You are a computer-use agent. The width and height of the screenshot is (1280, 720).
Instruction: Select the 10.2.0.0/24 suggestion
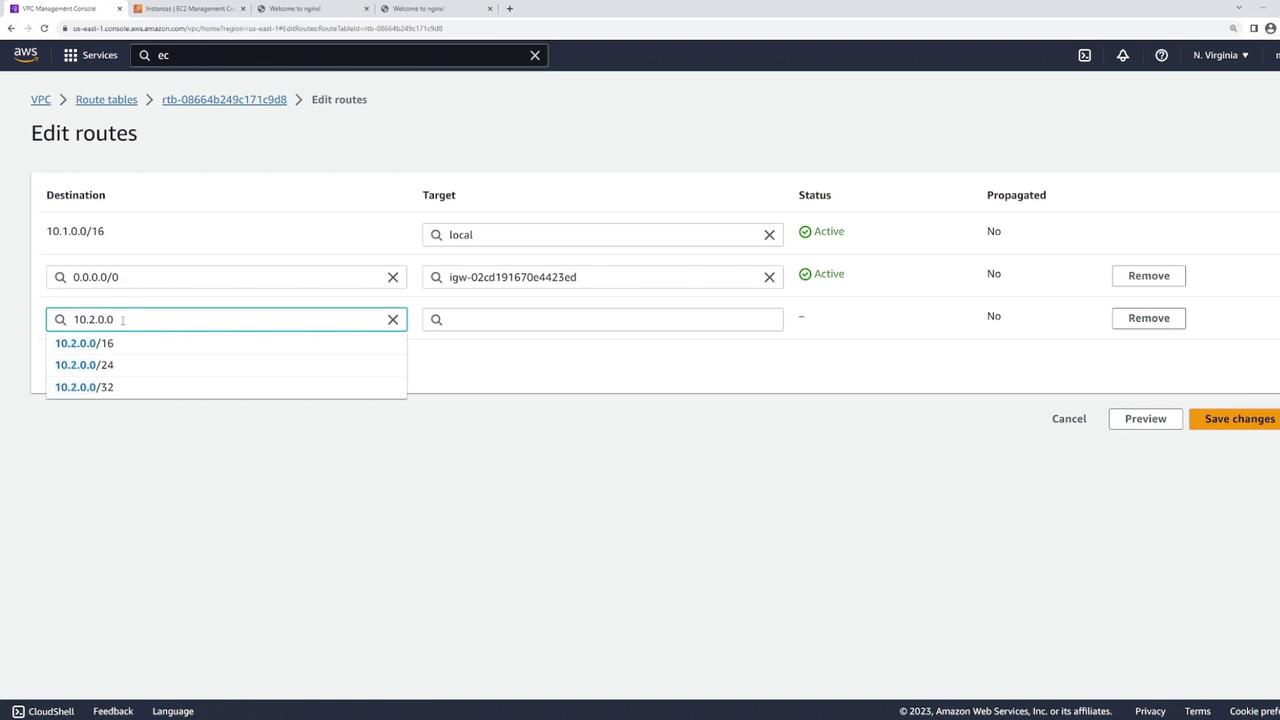click(x=226, y=365)
